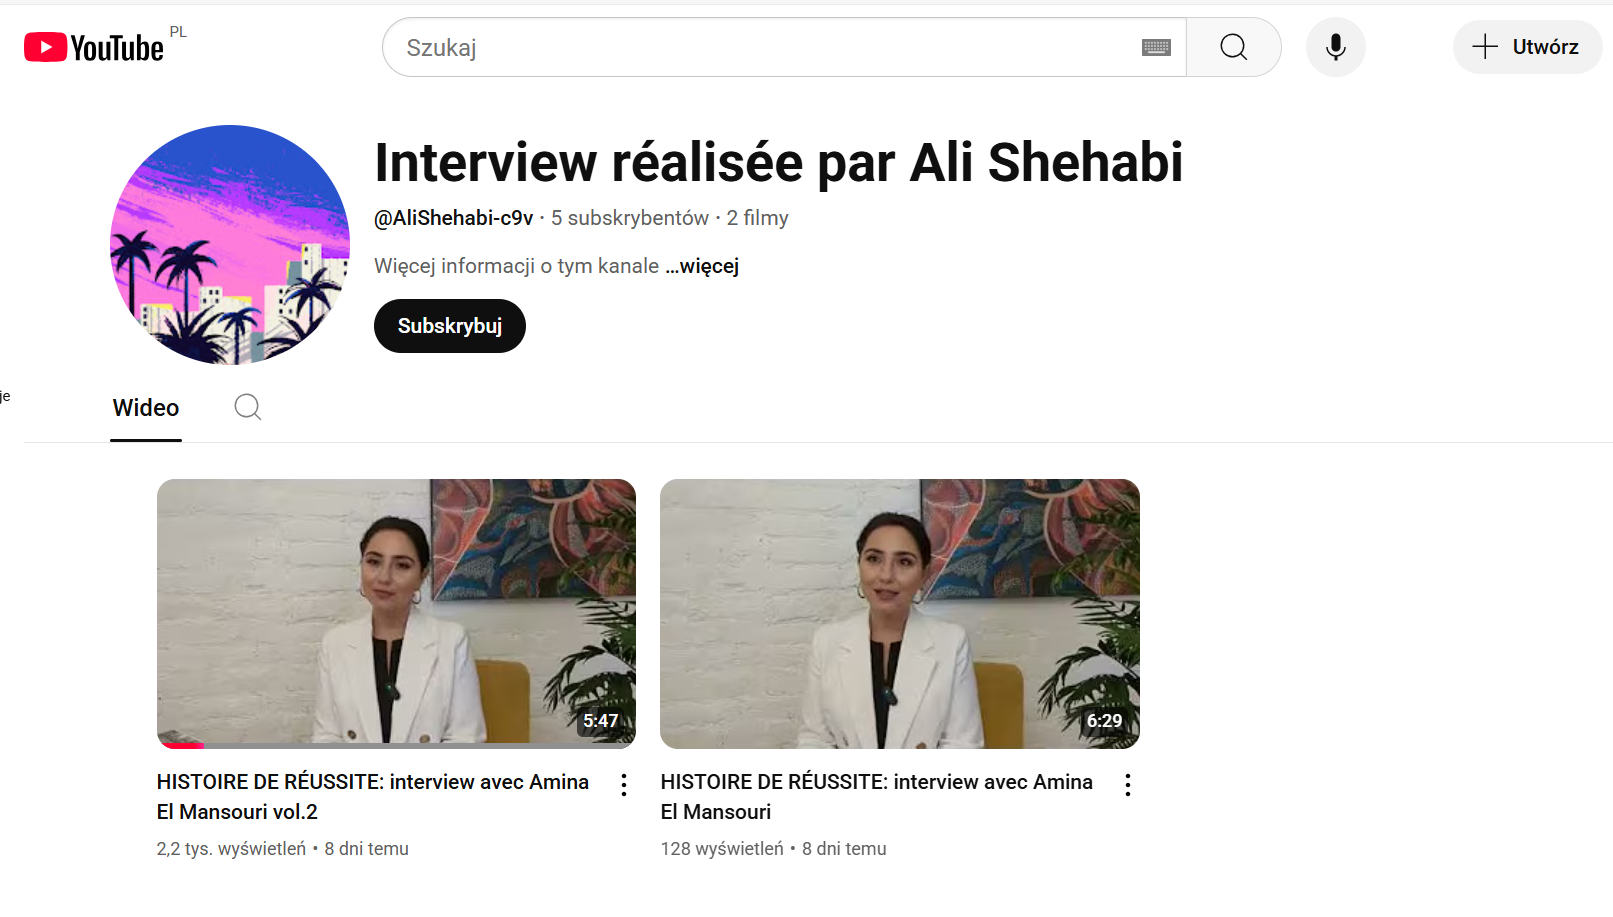Click red watch-progress bar on first thumbnail
Screen dimensions: 1613x917
click(x=184, y=746)
